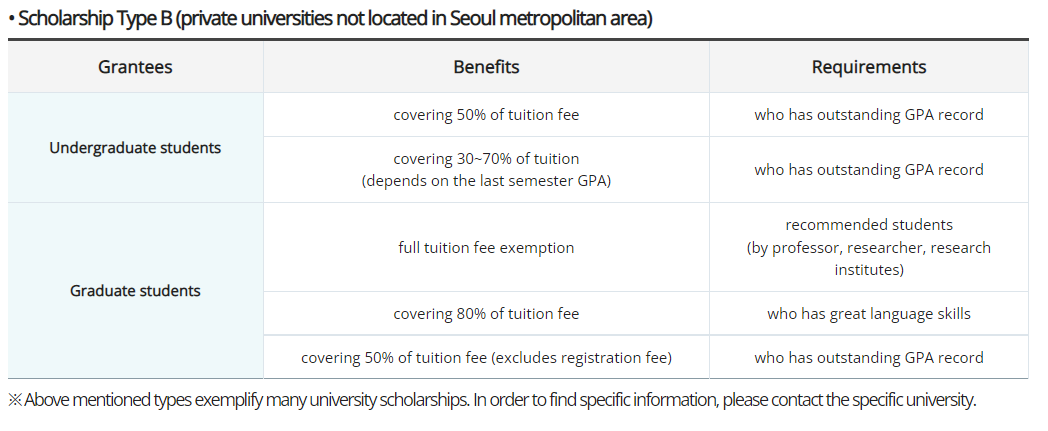The image size is (1048, 431).
Task: Click the GPA requirement in the last row
Action: tap(868, 357)
